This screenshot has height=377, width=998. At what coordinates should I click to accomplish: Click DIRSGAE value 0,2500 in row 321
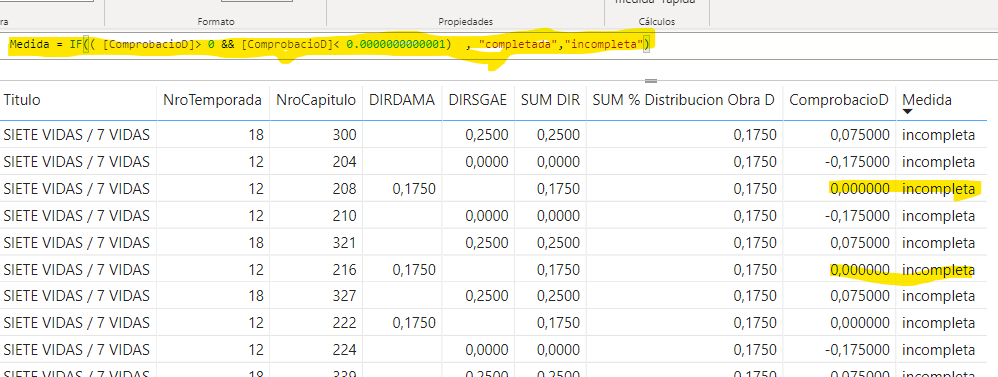click(486, 243)
